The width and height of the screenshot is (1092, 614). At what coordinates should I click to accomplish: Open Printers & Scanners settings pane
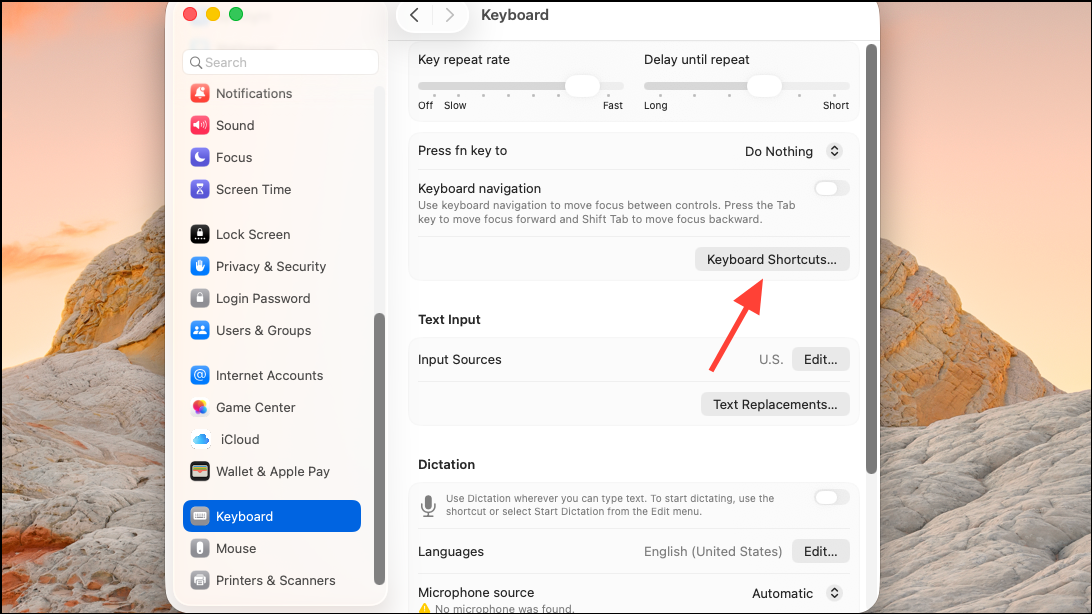(275, 580)
